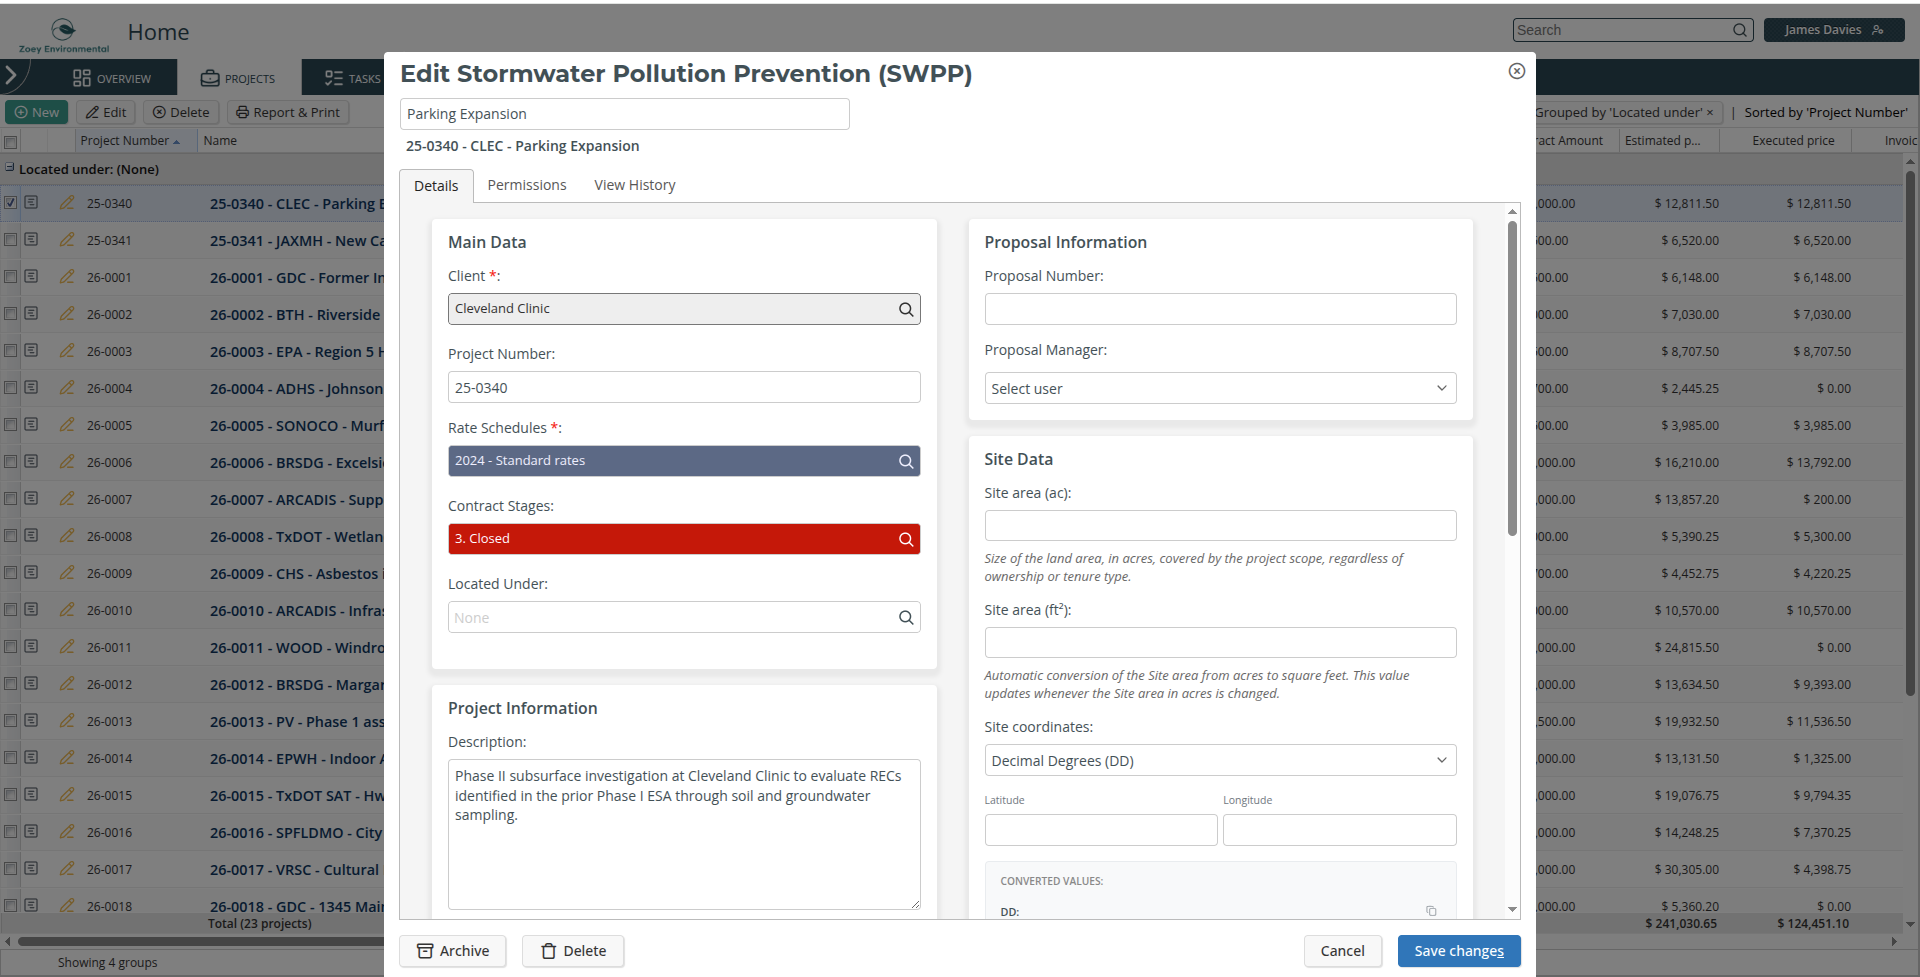1920x977 pixels.
Task: Open Rate Schedules lookup magnifier
Action: [905, 461]
